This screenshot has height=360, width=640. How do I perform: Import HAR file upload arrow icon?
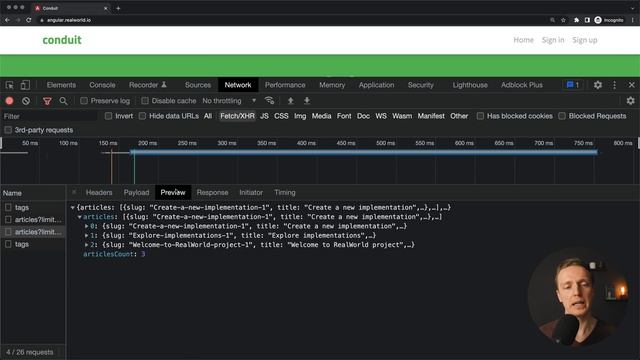pos(291,100)
